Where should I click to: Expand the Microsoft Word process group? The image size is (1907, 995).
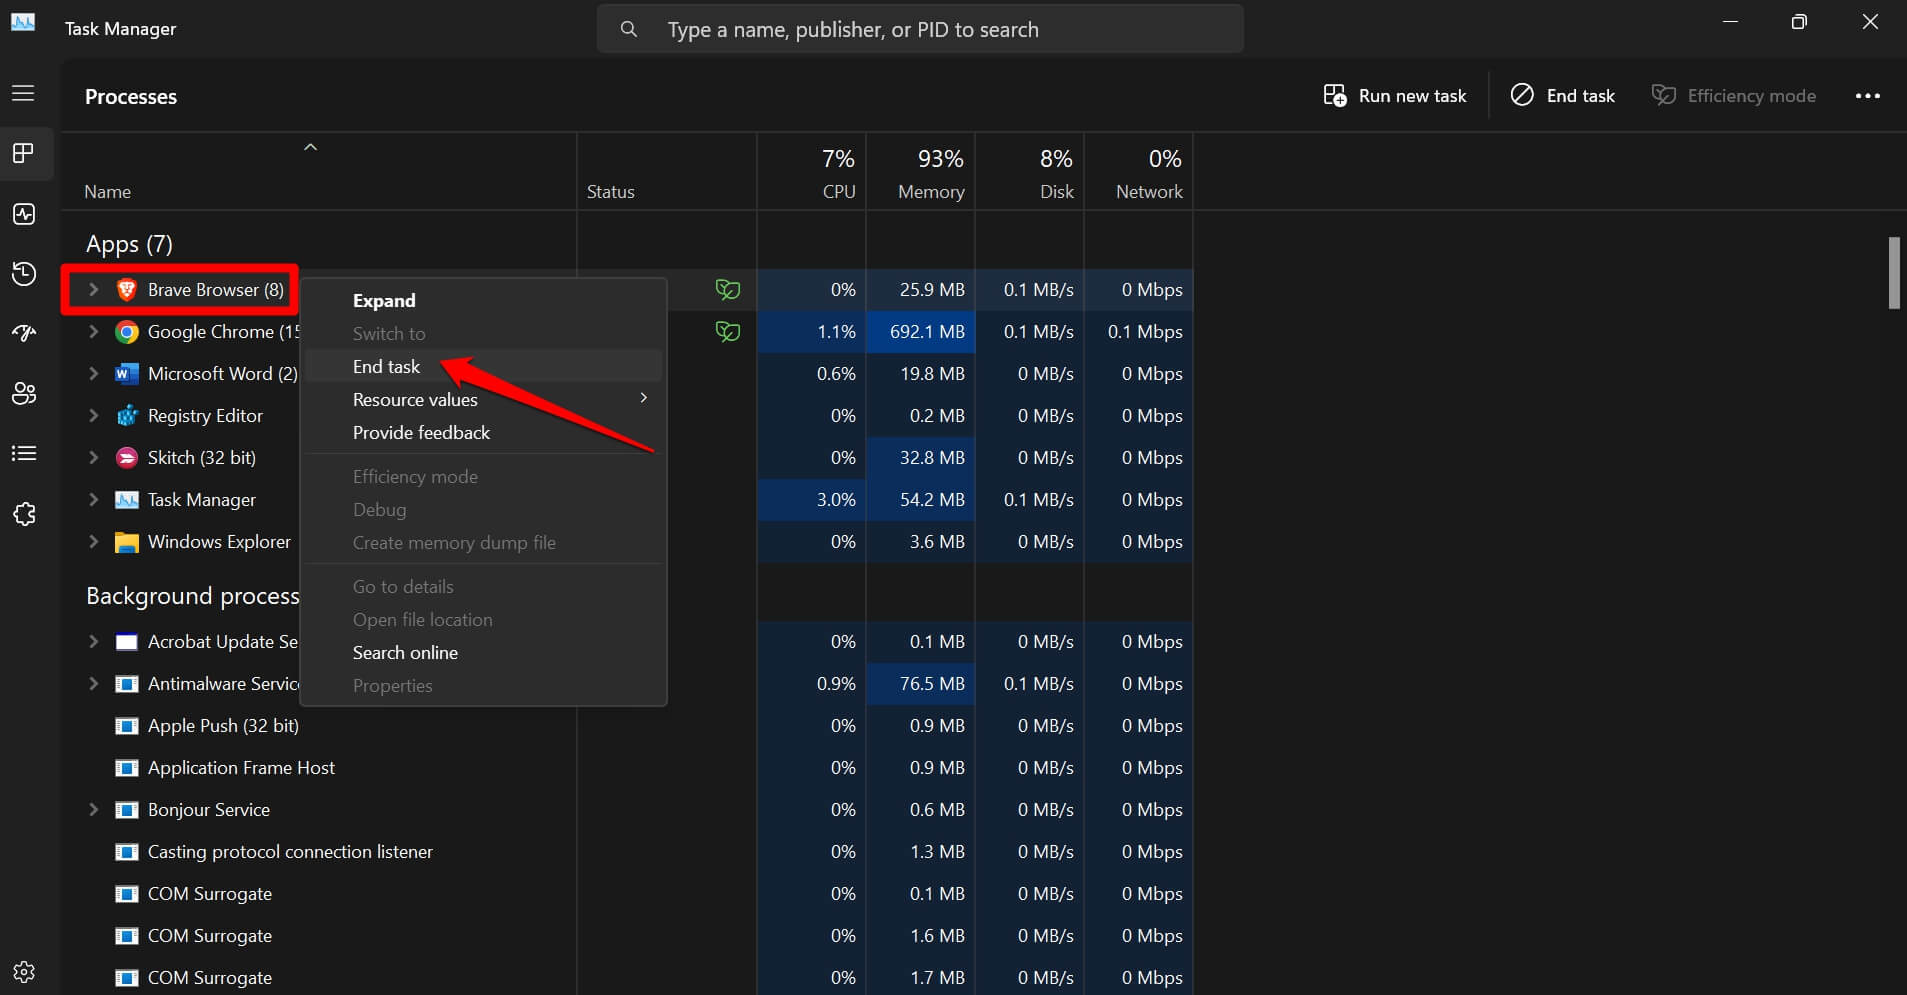coord(93,374)
